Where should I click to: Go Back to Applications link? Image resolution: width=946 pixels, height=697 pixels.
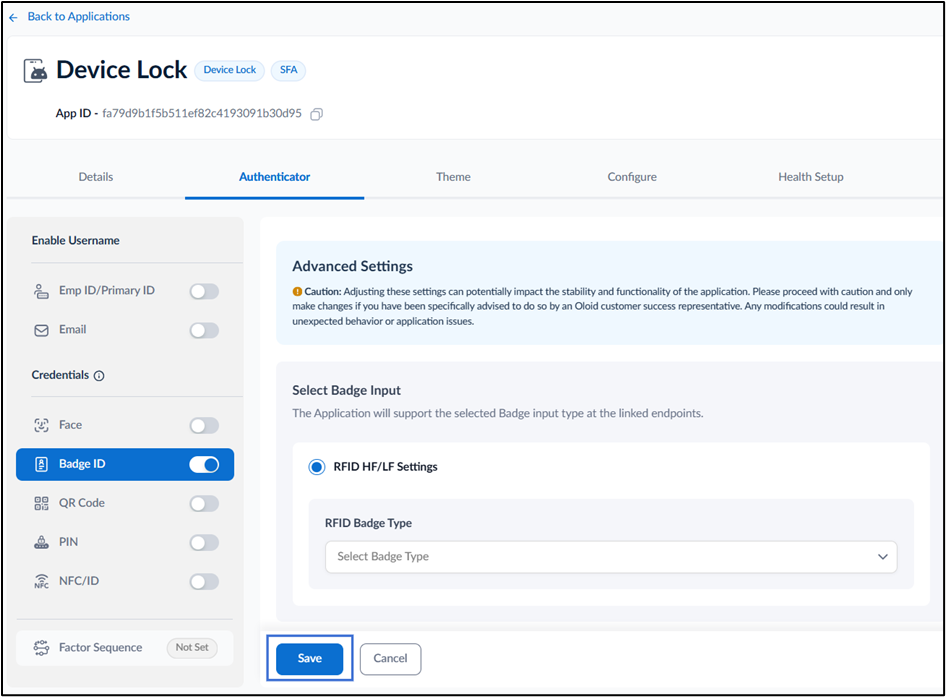click(x=78, y=17)
